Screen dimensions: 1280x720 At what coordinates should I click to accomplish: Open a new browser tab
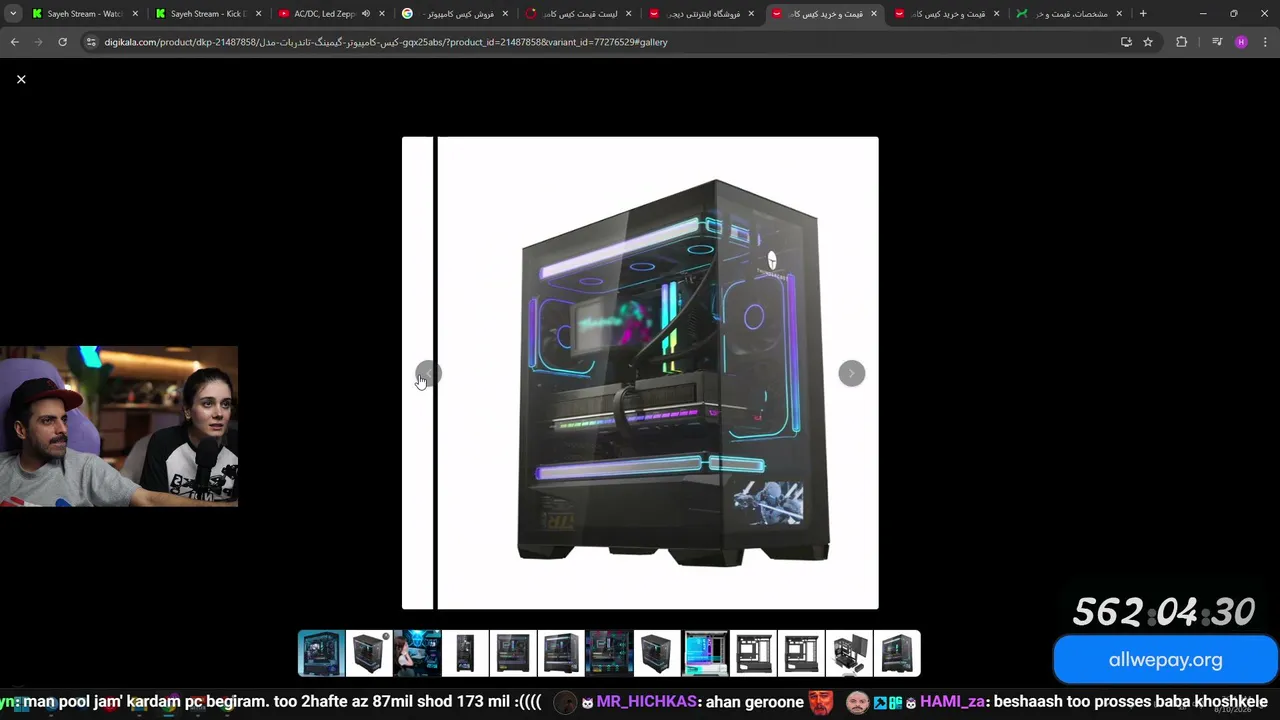[1143, 14]
